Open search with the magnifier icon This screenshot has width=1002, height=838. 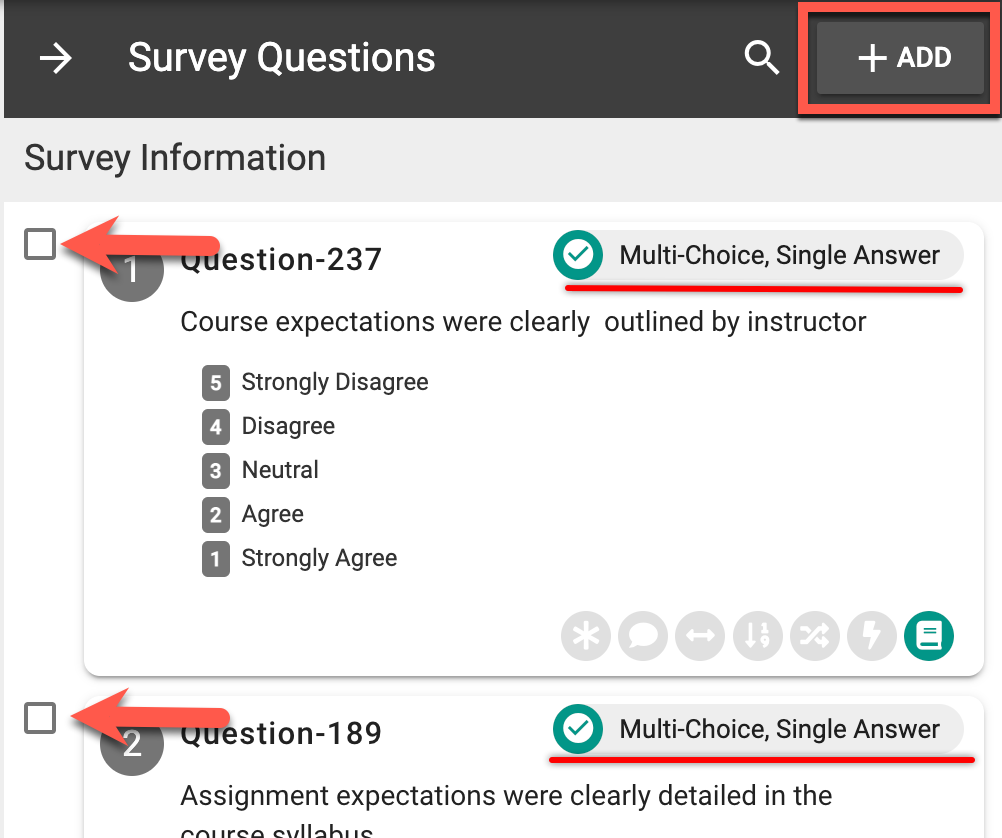(761, 58)
